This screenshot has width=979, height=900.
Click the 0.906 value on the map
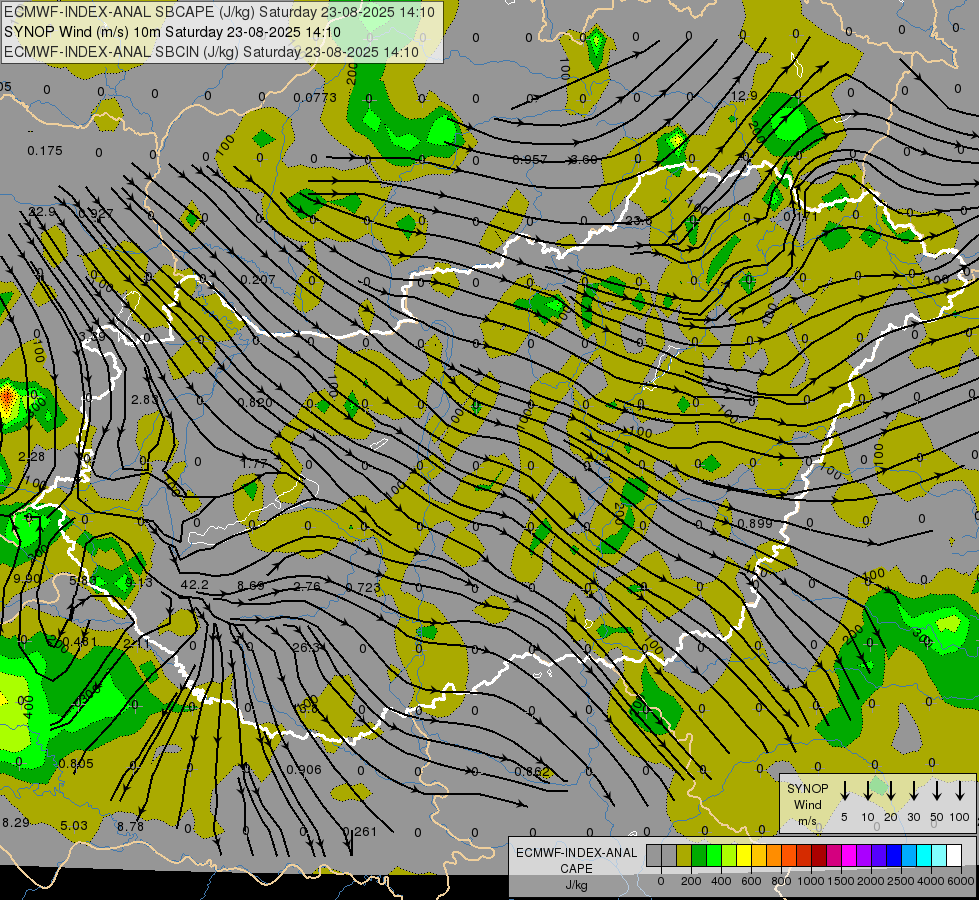[x=304, y=769]
